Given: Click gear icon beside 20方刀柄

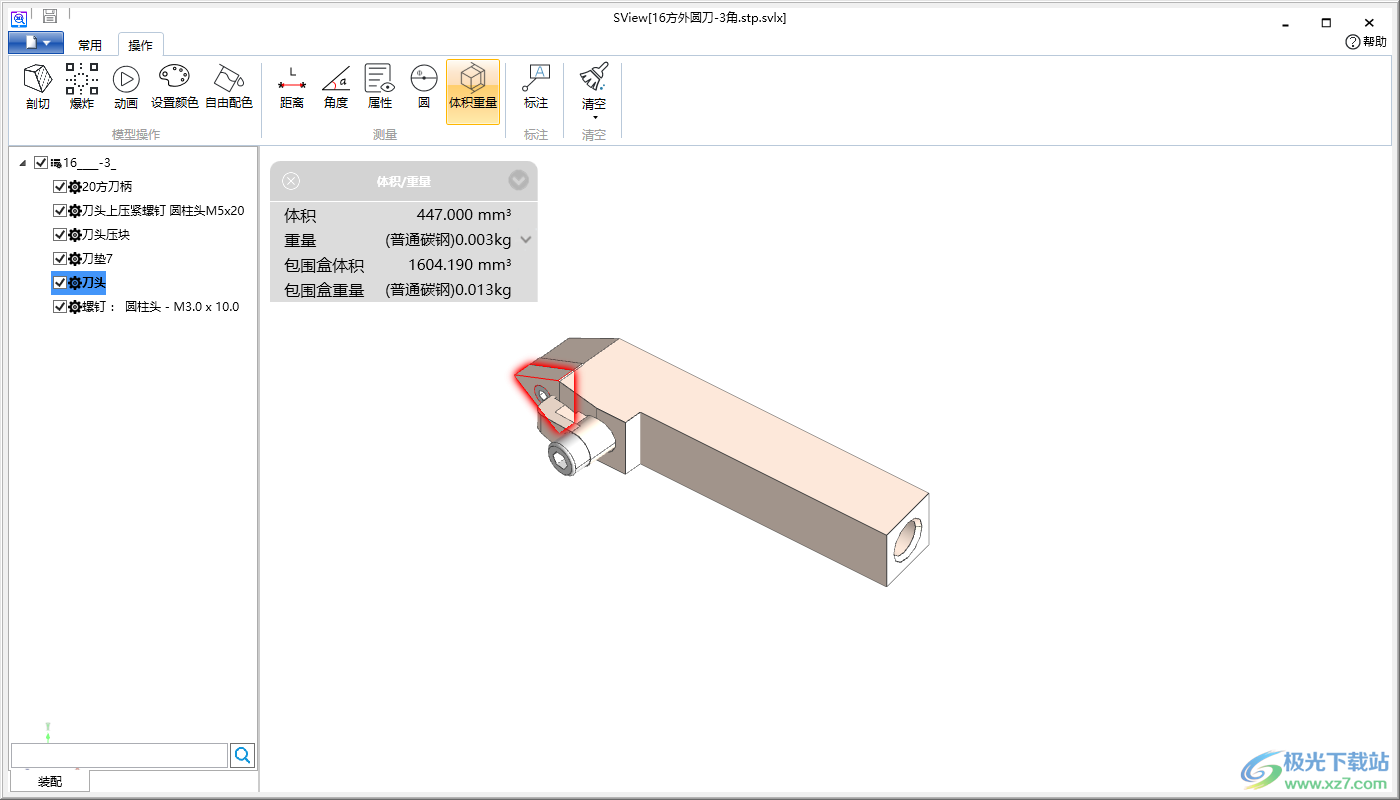Looking at the screenshot, I should coord(75,186).
